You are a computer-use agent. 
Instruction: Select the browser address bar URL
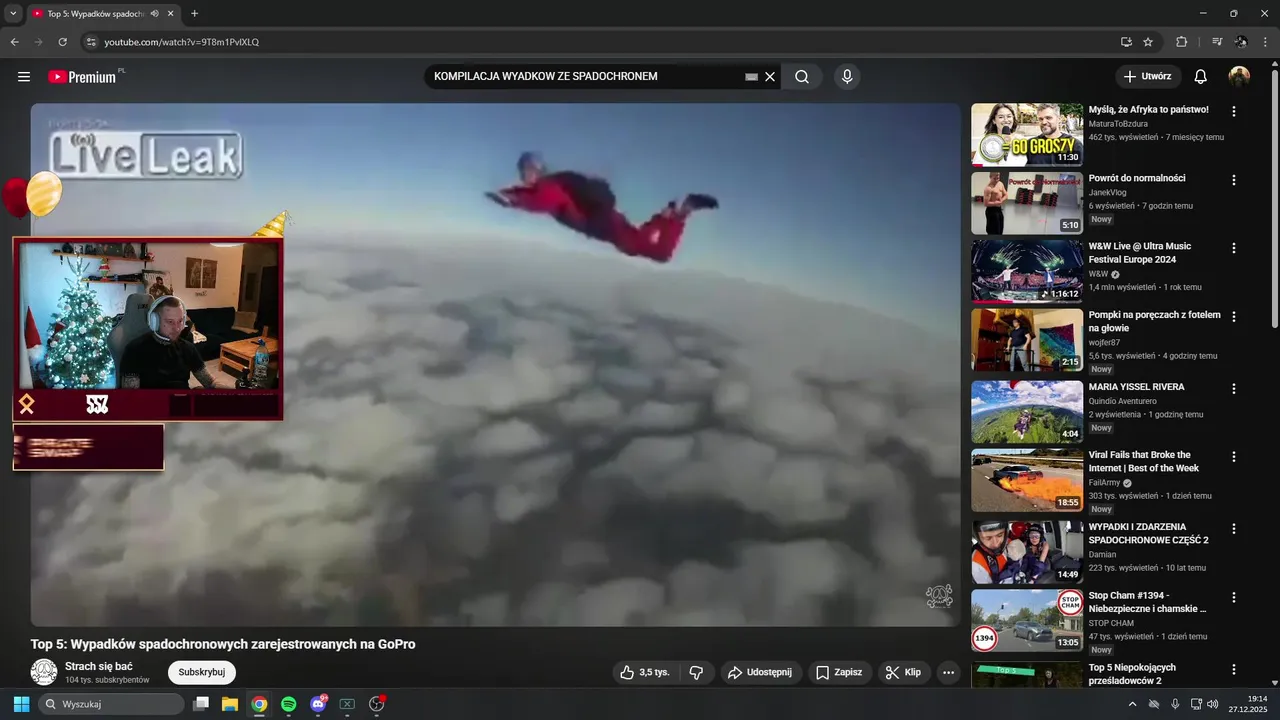tap(182, 42)
